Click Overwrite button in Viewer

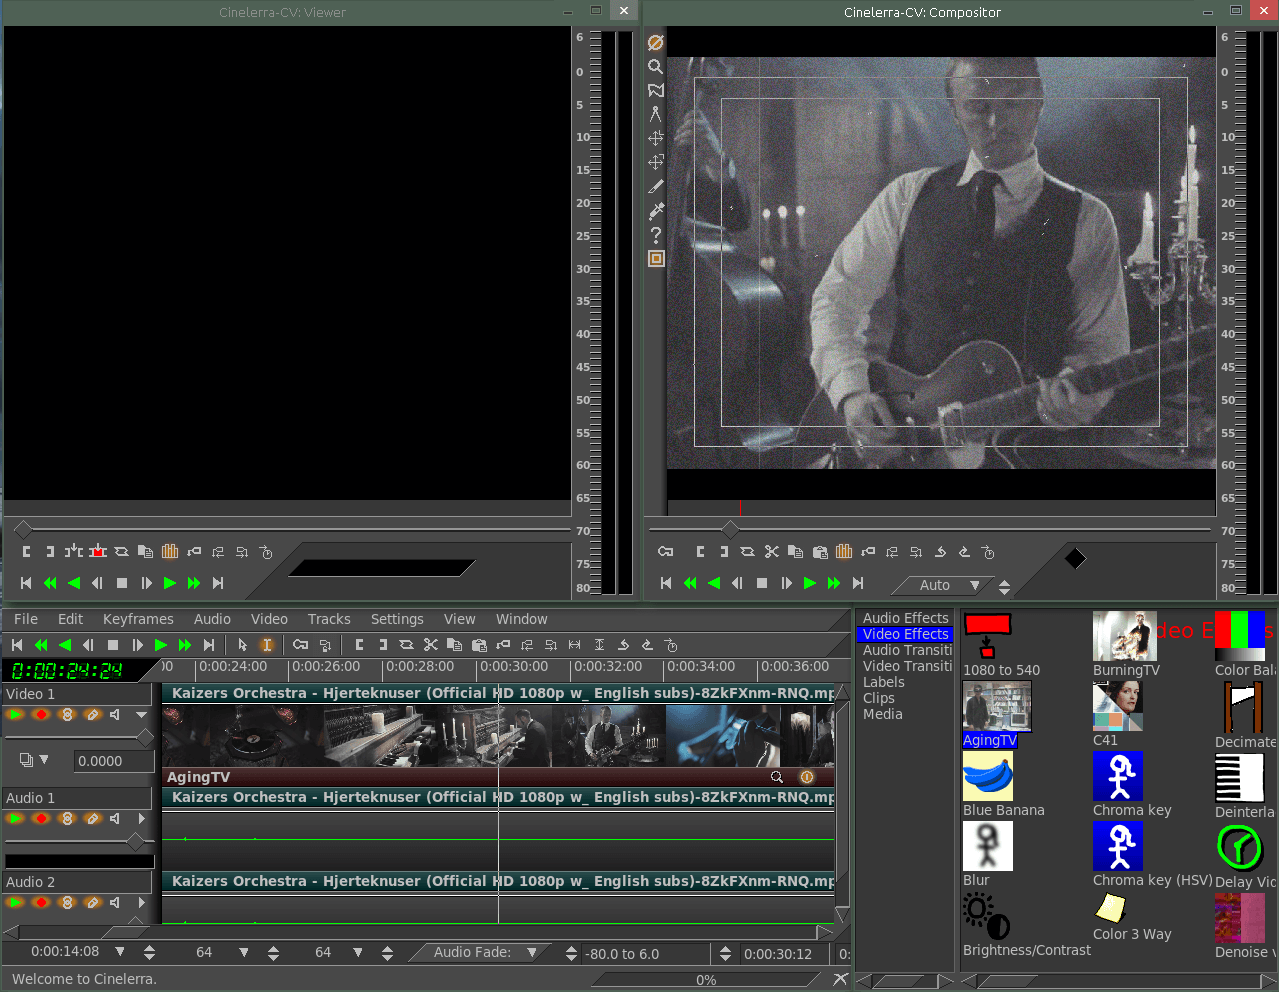tap(98, 551)
